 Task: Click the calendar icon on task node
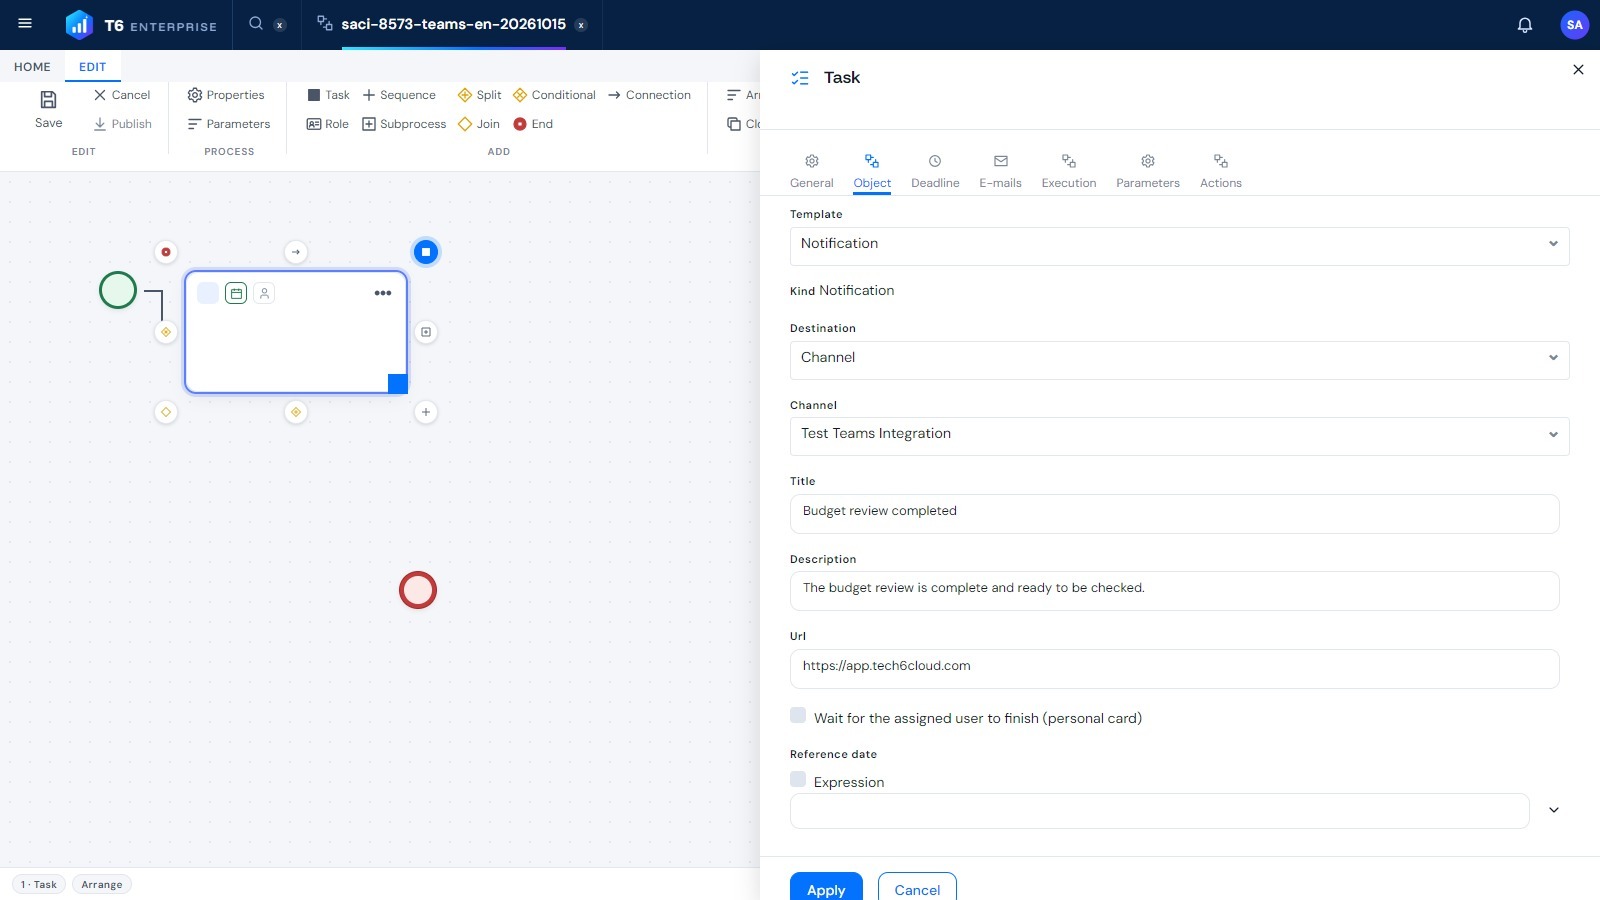(x=236, y=293)
